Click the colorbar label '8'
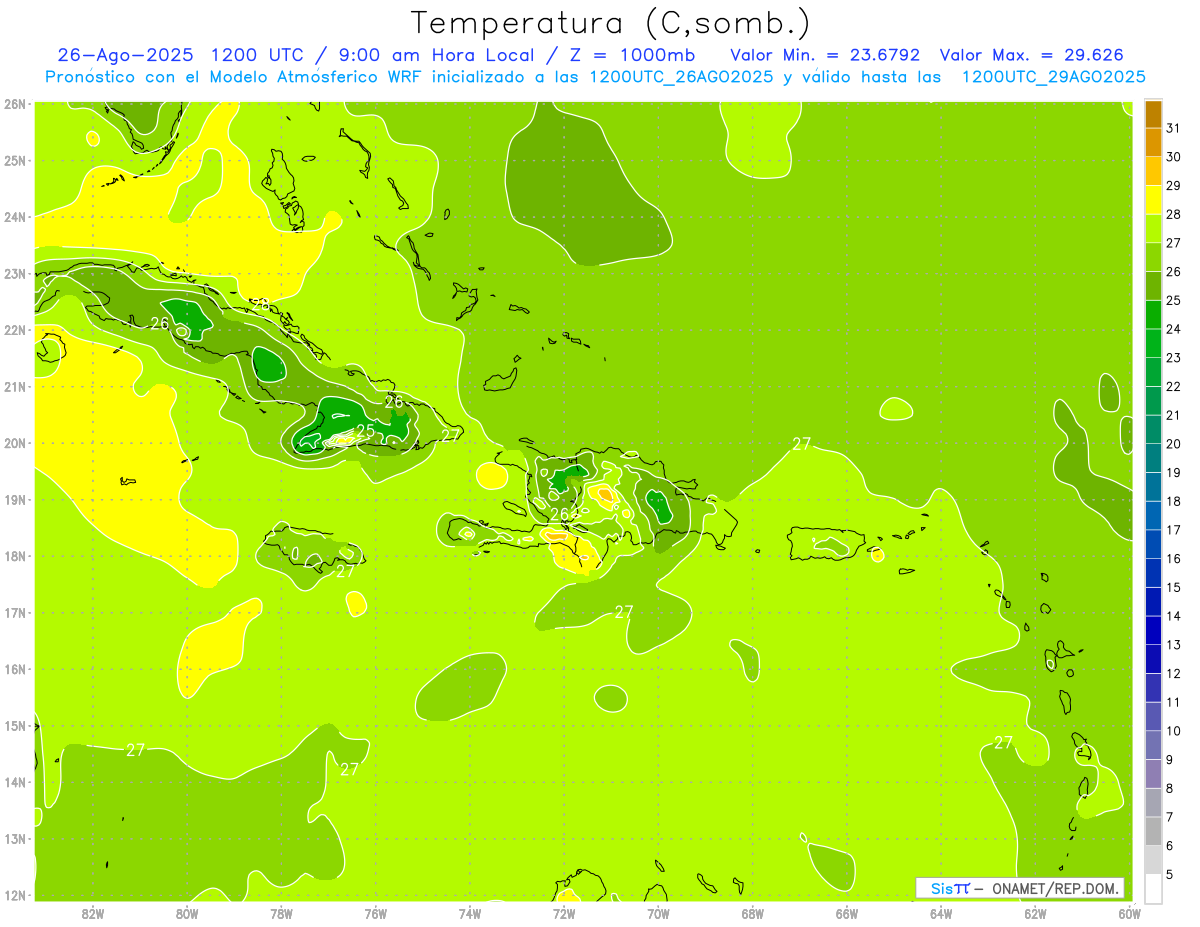1200x927 pixels. point(1171,788)
